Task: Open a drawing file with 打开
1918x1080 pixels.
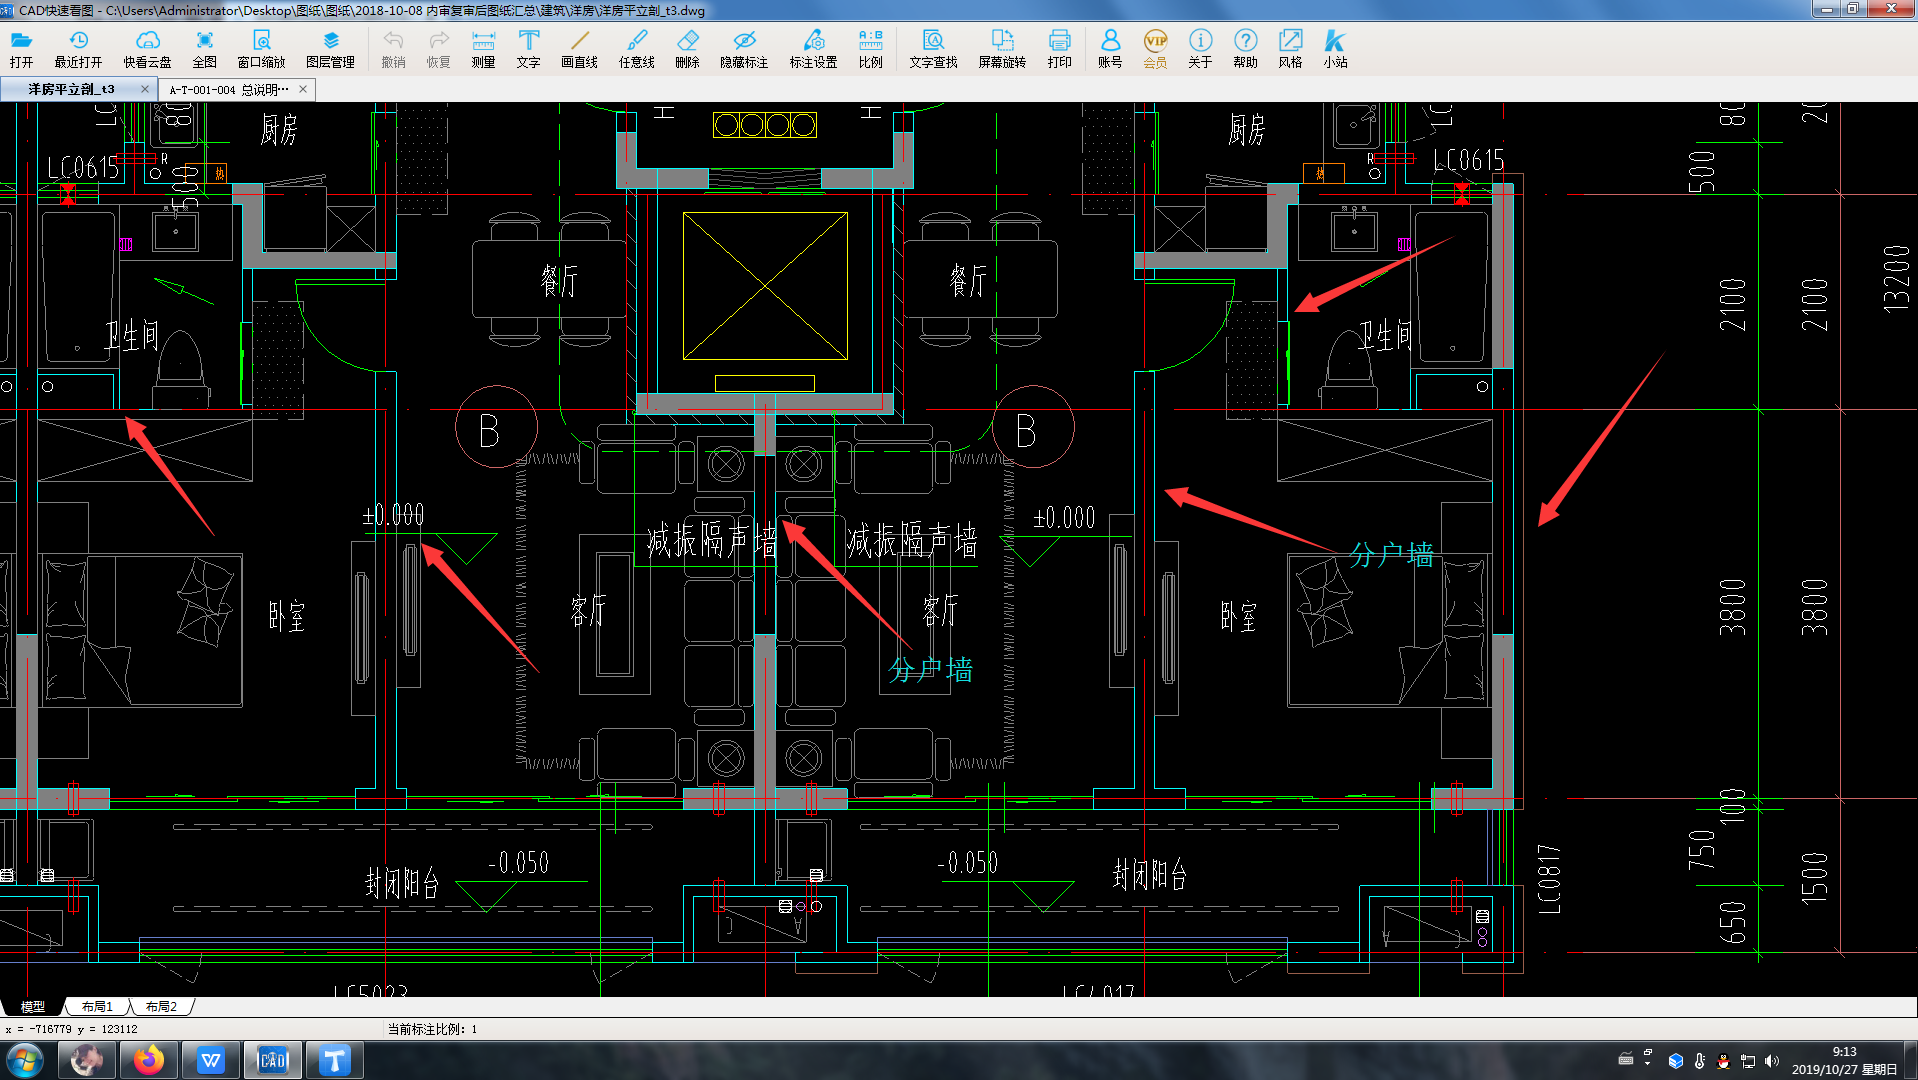Action: (x=21, y=49)
